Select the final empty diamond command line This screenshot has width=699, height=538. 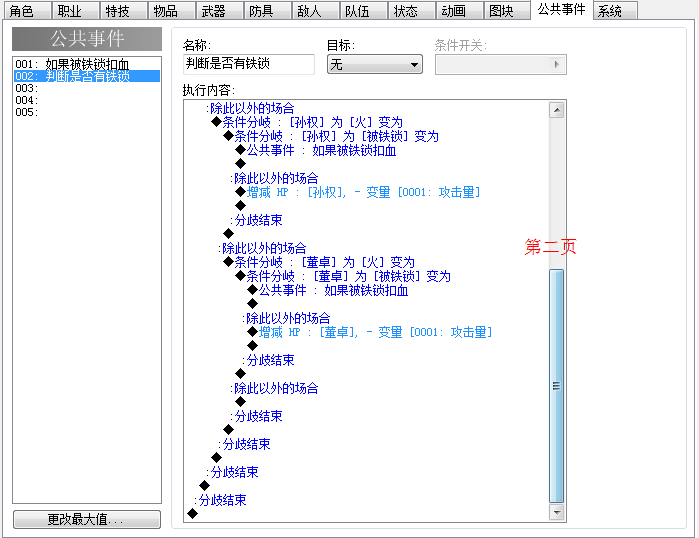point(193,514)
